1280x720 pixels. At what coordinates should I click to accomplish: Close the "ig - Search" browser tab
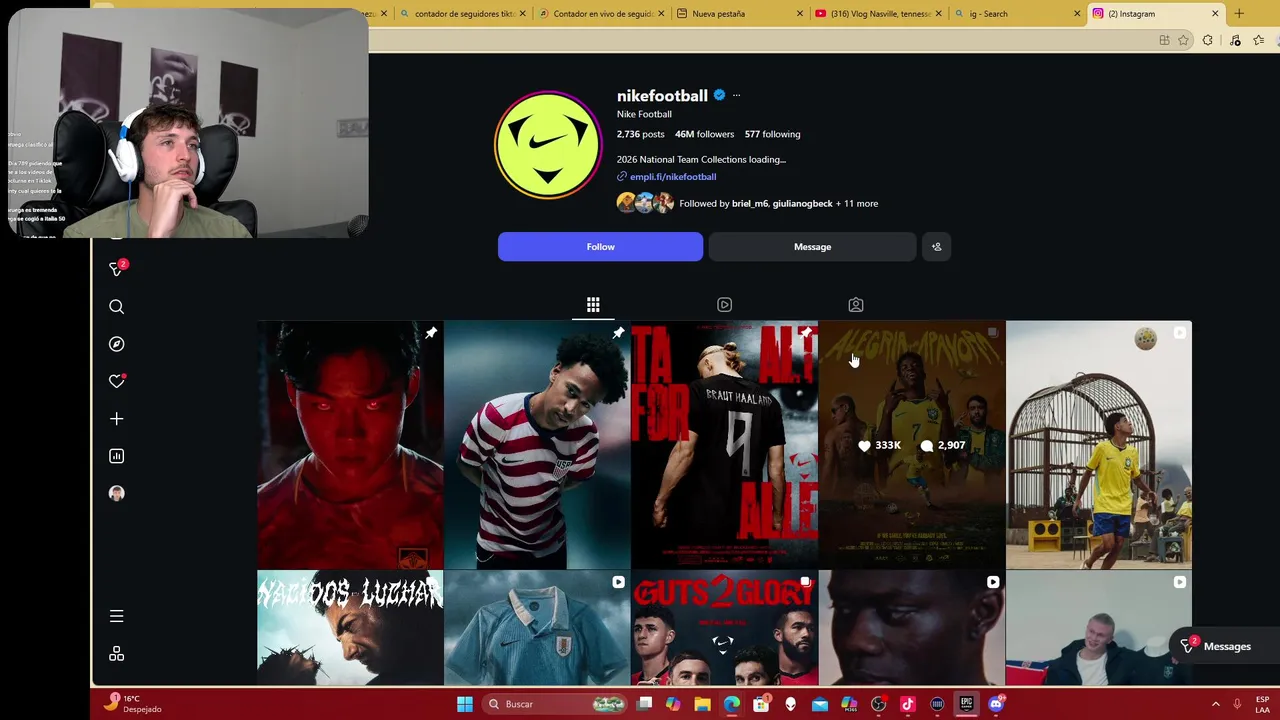[1077, 14]
